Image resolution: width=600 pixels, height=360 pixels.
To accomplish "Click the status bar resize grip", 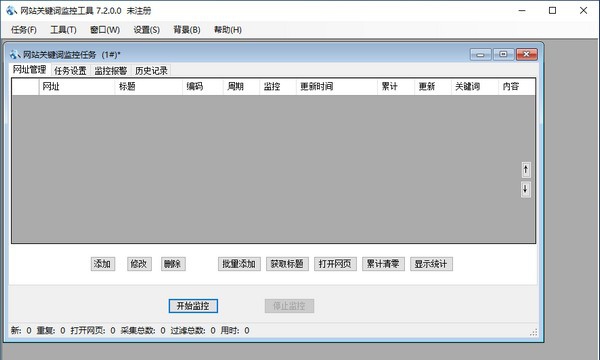I will click(x=533, y=332).
